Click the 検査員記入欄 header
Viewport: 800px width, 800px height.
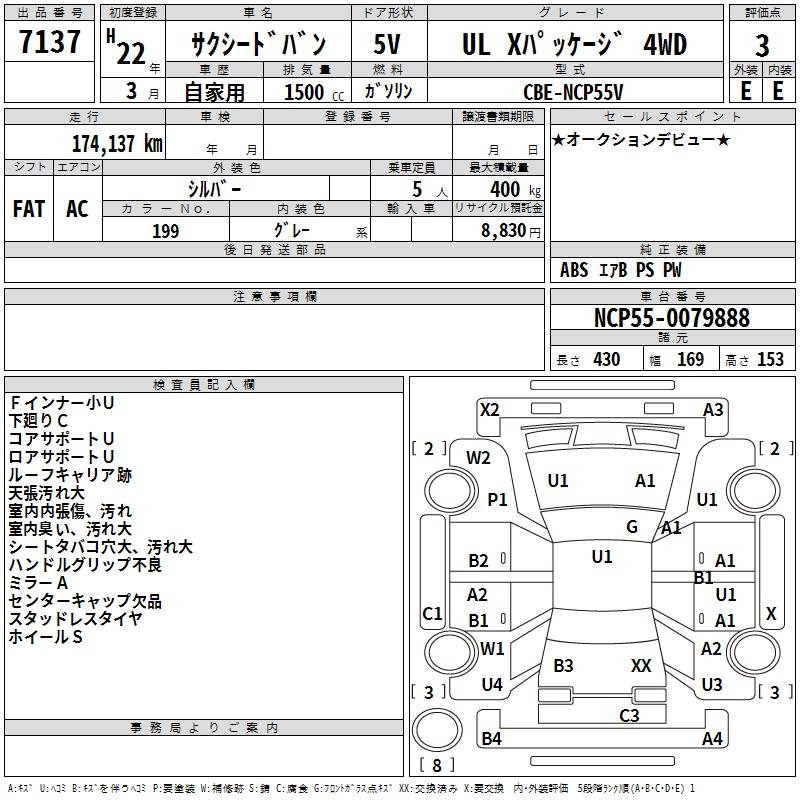click(x=204, y=385)
